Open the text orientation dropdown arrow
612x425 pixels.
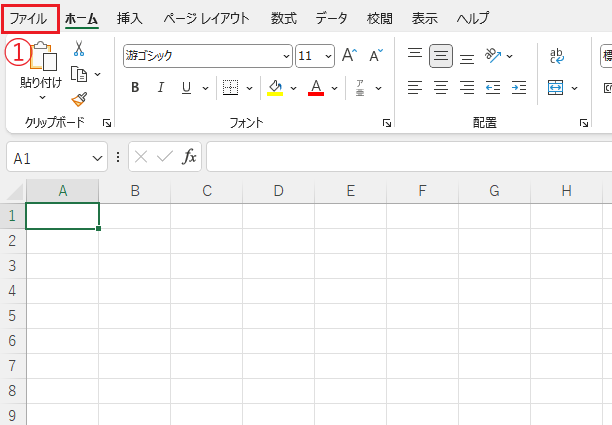[x=509, y=56]
